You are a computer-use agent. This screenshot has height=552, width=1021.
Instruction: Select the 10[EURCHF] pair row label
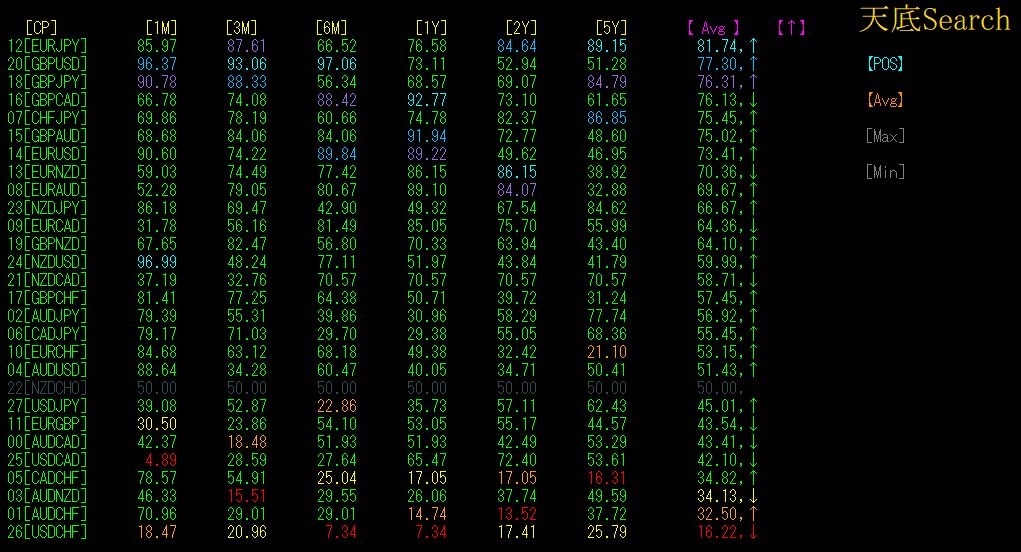47,352
